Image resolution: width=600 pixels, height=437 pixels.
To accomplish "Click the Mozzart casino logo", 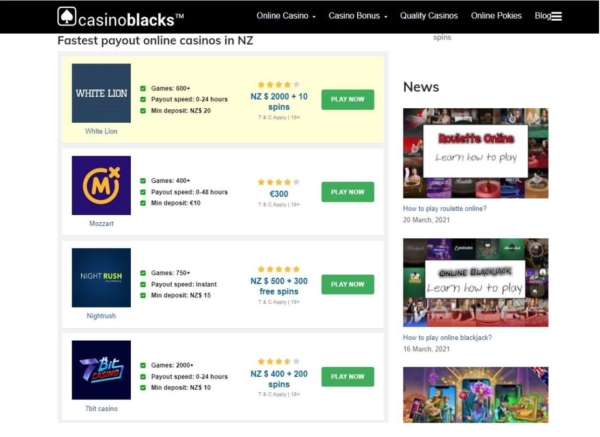I will coord(101,185).
